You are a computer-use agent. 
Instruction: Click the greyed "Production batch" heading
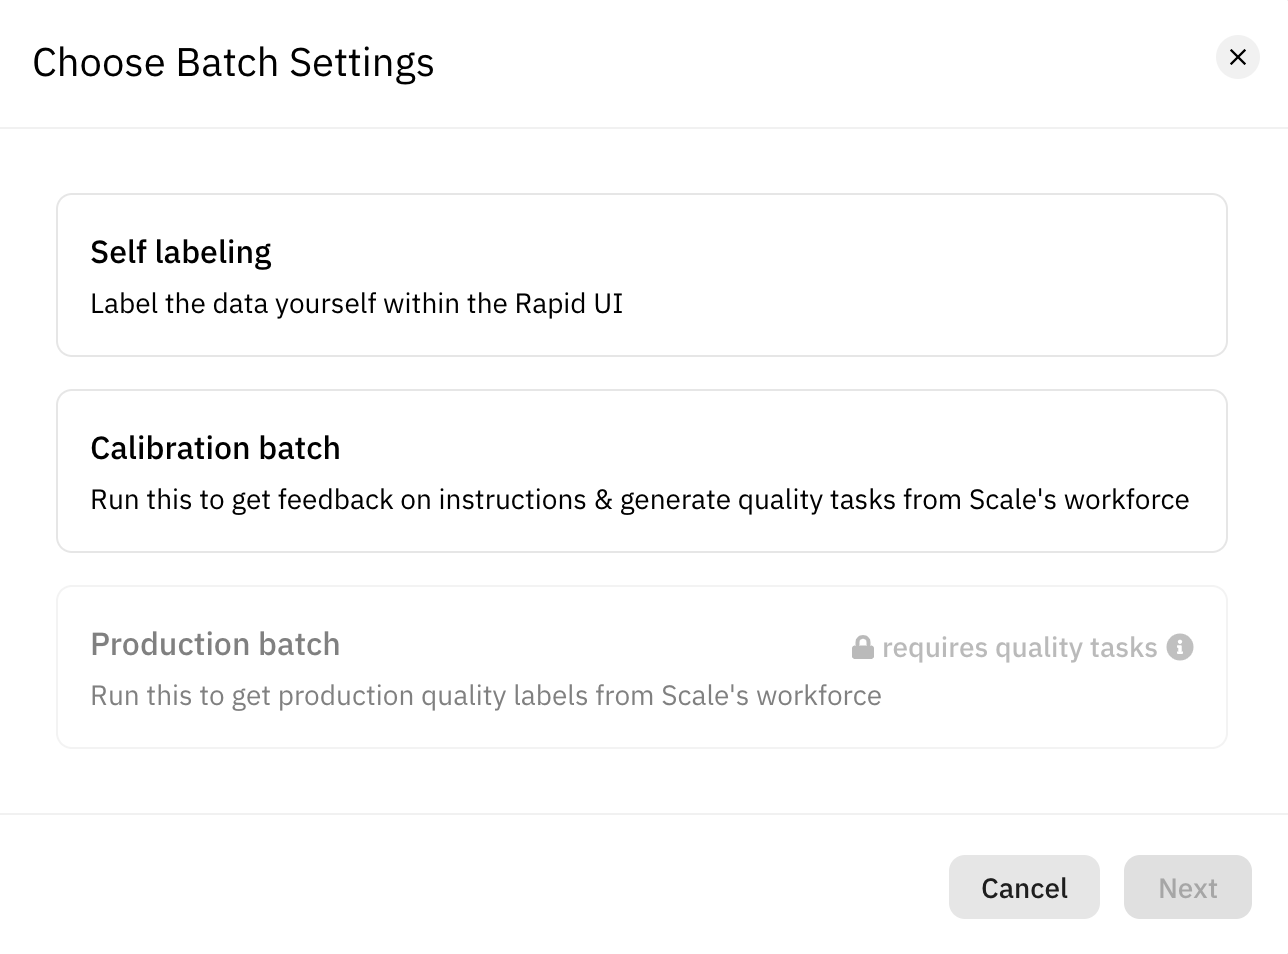[x=215, y=644]
